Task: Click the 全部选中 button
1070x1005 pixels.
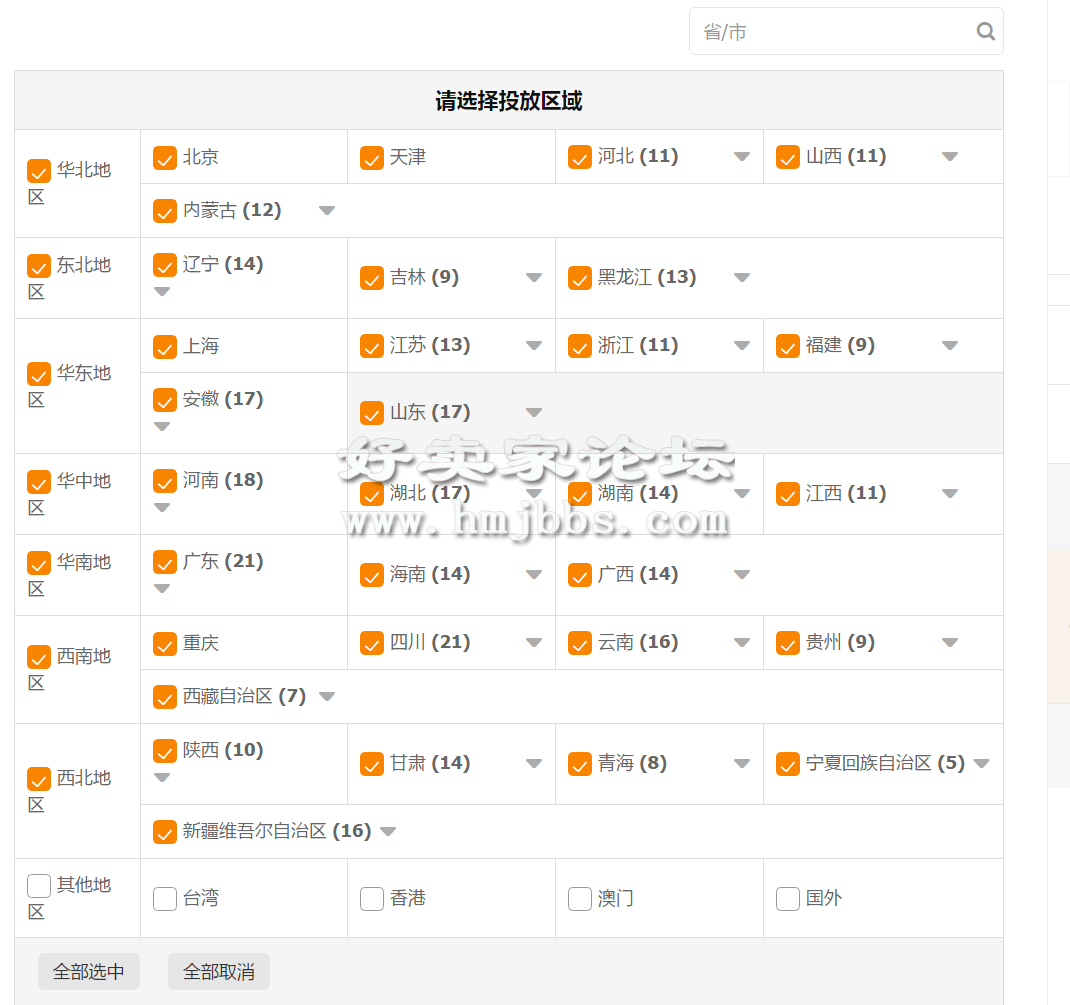Action: [89, 972]
